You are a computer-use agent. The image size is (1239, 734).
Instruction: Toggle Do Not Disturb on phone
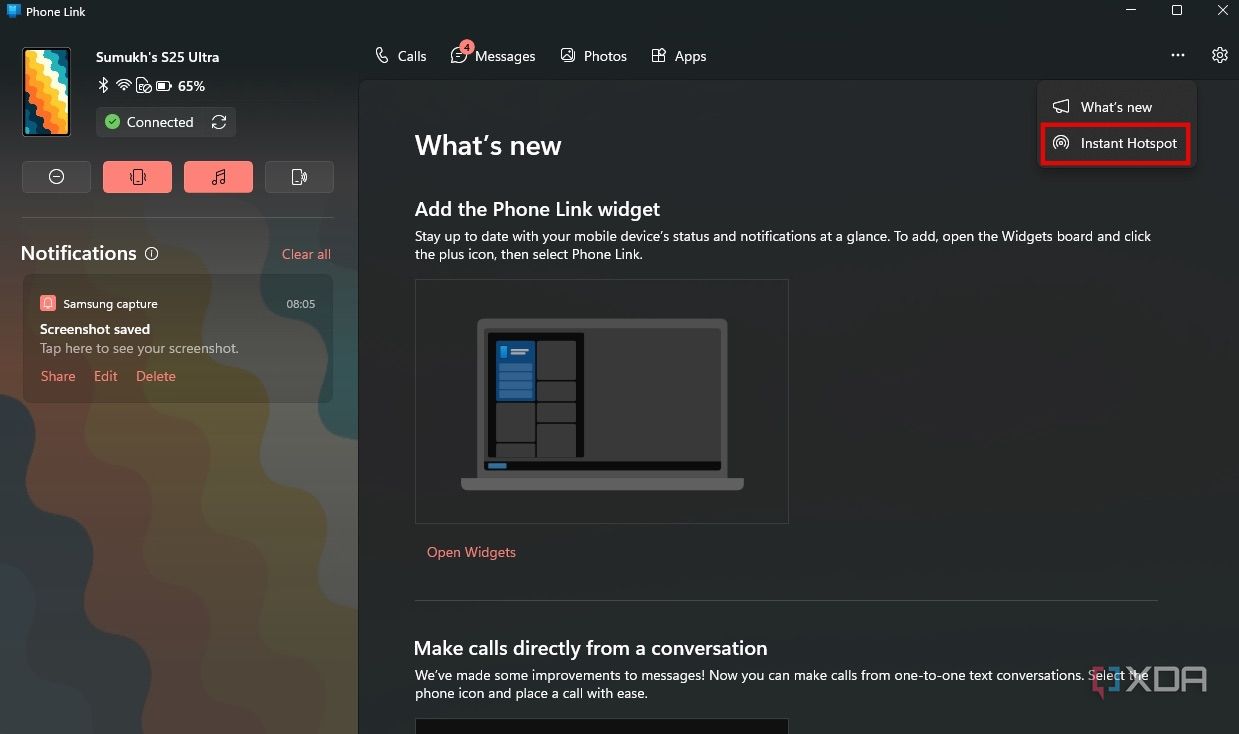tap(56, 177)
